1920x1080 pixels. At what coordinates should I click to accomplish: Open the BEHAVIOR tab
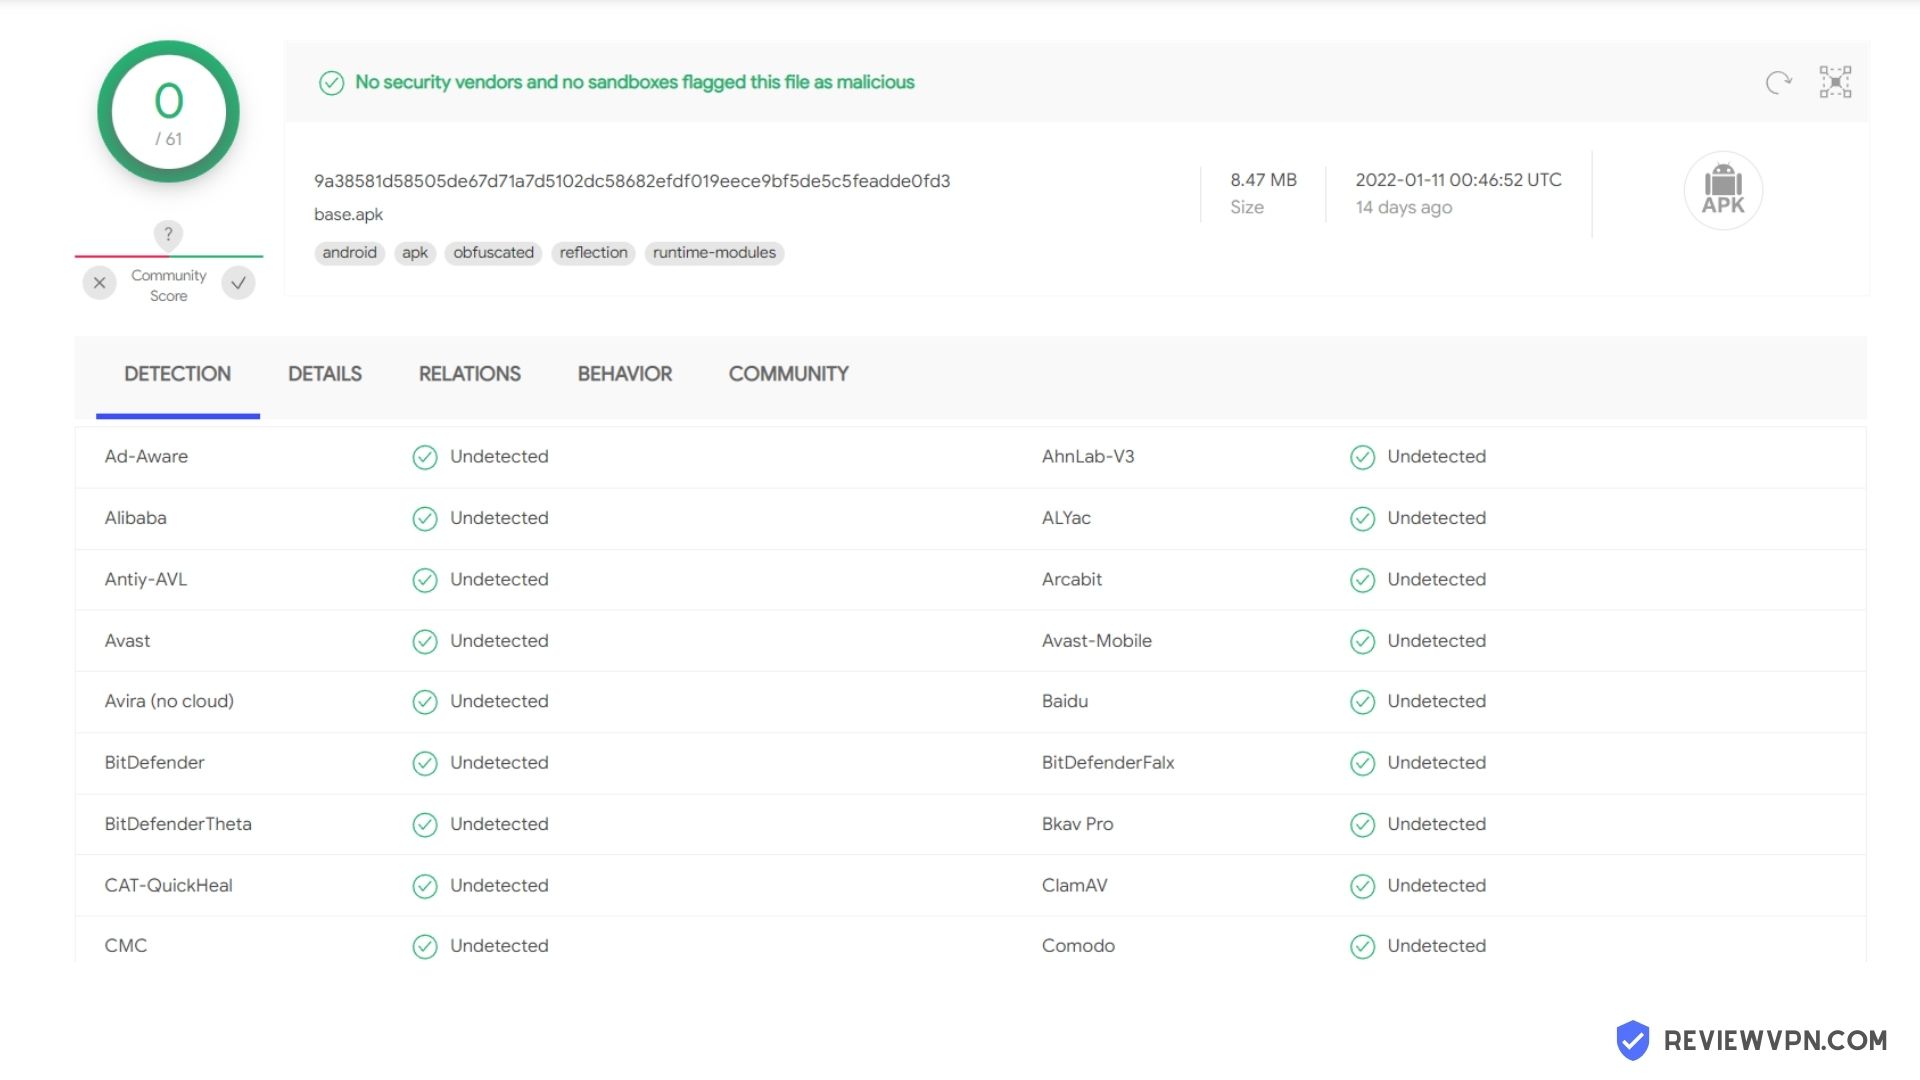(625, 374)
